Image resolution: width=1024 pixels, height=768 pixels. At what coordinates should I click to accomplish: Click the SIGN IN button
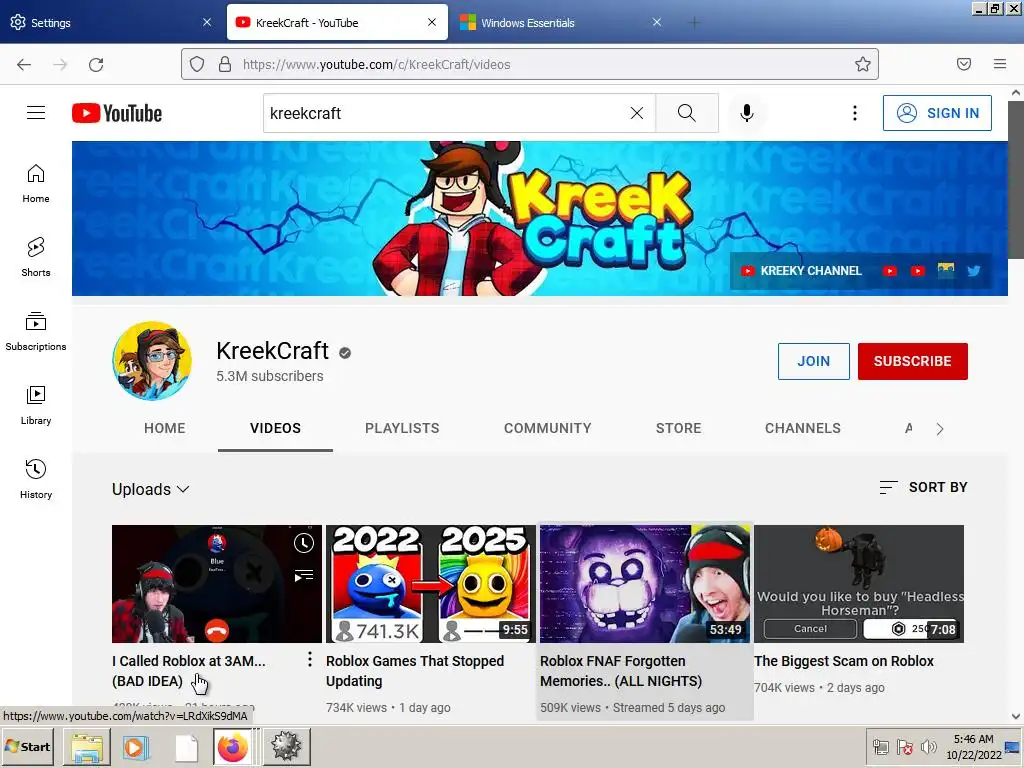pyautogui.click(x=937, y=113)
